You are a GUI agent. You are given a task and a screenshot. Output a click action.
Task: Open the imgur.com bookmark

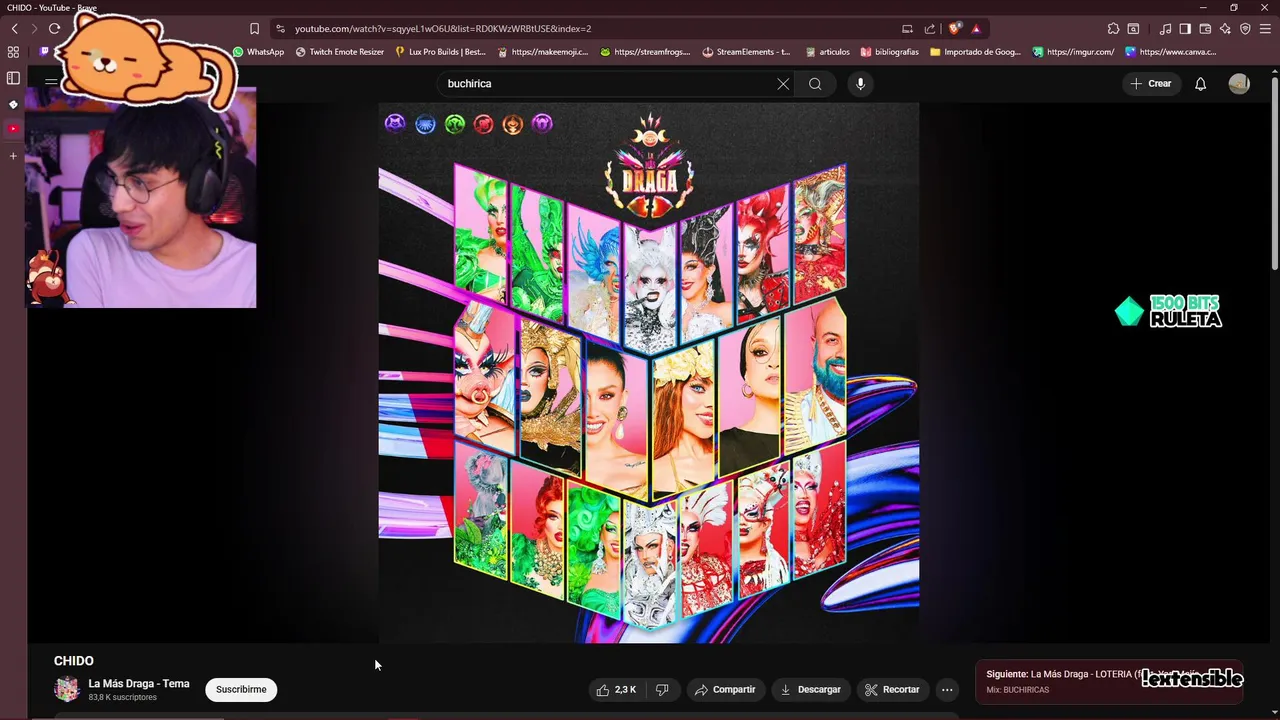pyautogui.click(x=1074, y=52)
